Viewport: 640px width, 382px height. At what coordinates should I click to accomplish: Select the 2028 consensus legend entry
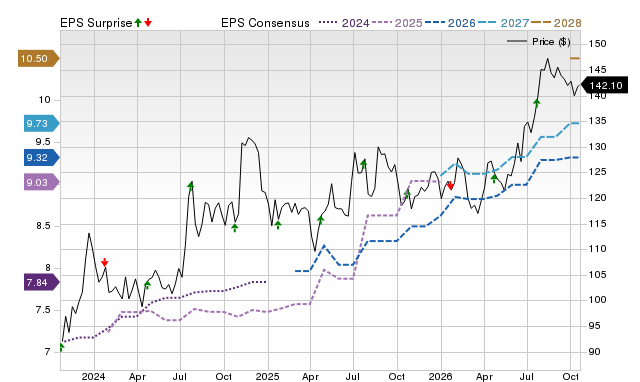click(556, 23)
